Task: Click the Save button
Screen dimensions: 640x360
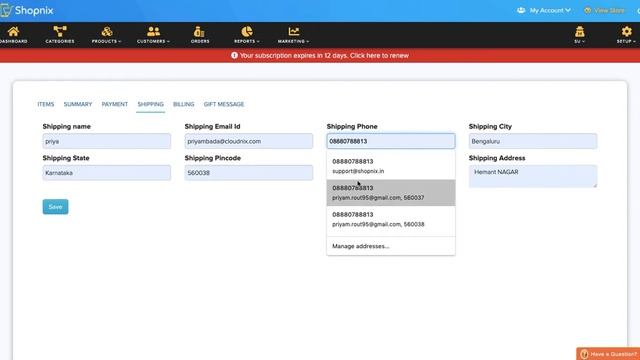Action: coord(56,207)
